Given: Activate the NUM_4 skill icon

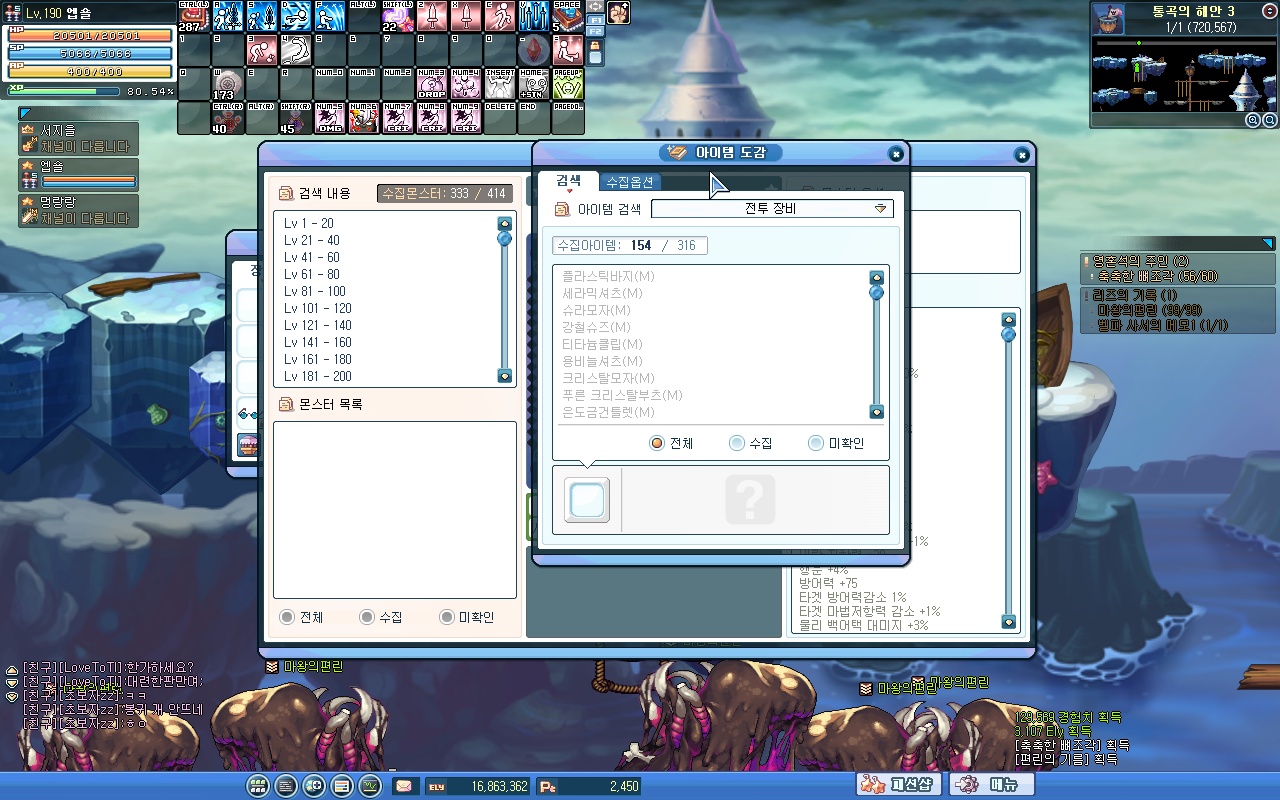Looking at the screenshot, I should (466, 85).
